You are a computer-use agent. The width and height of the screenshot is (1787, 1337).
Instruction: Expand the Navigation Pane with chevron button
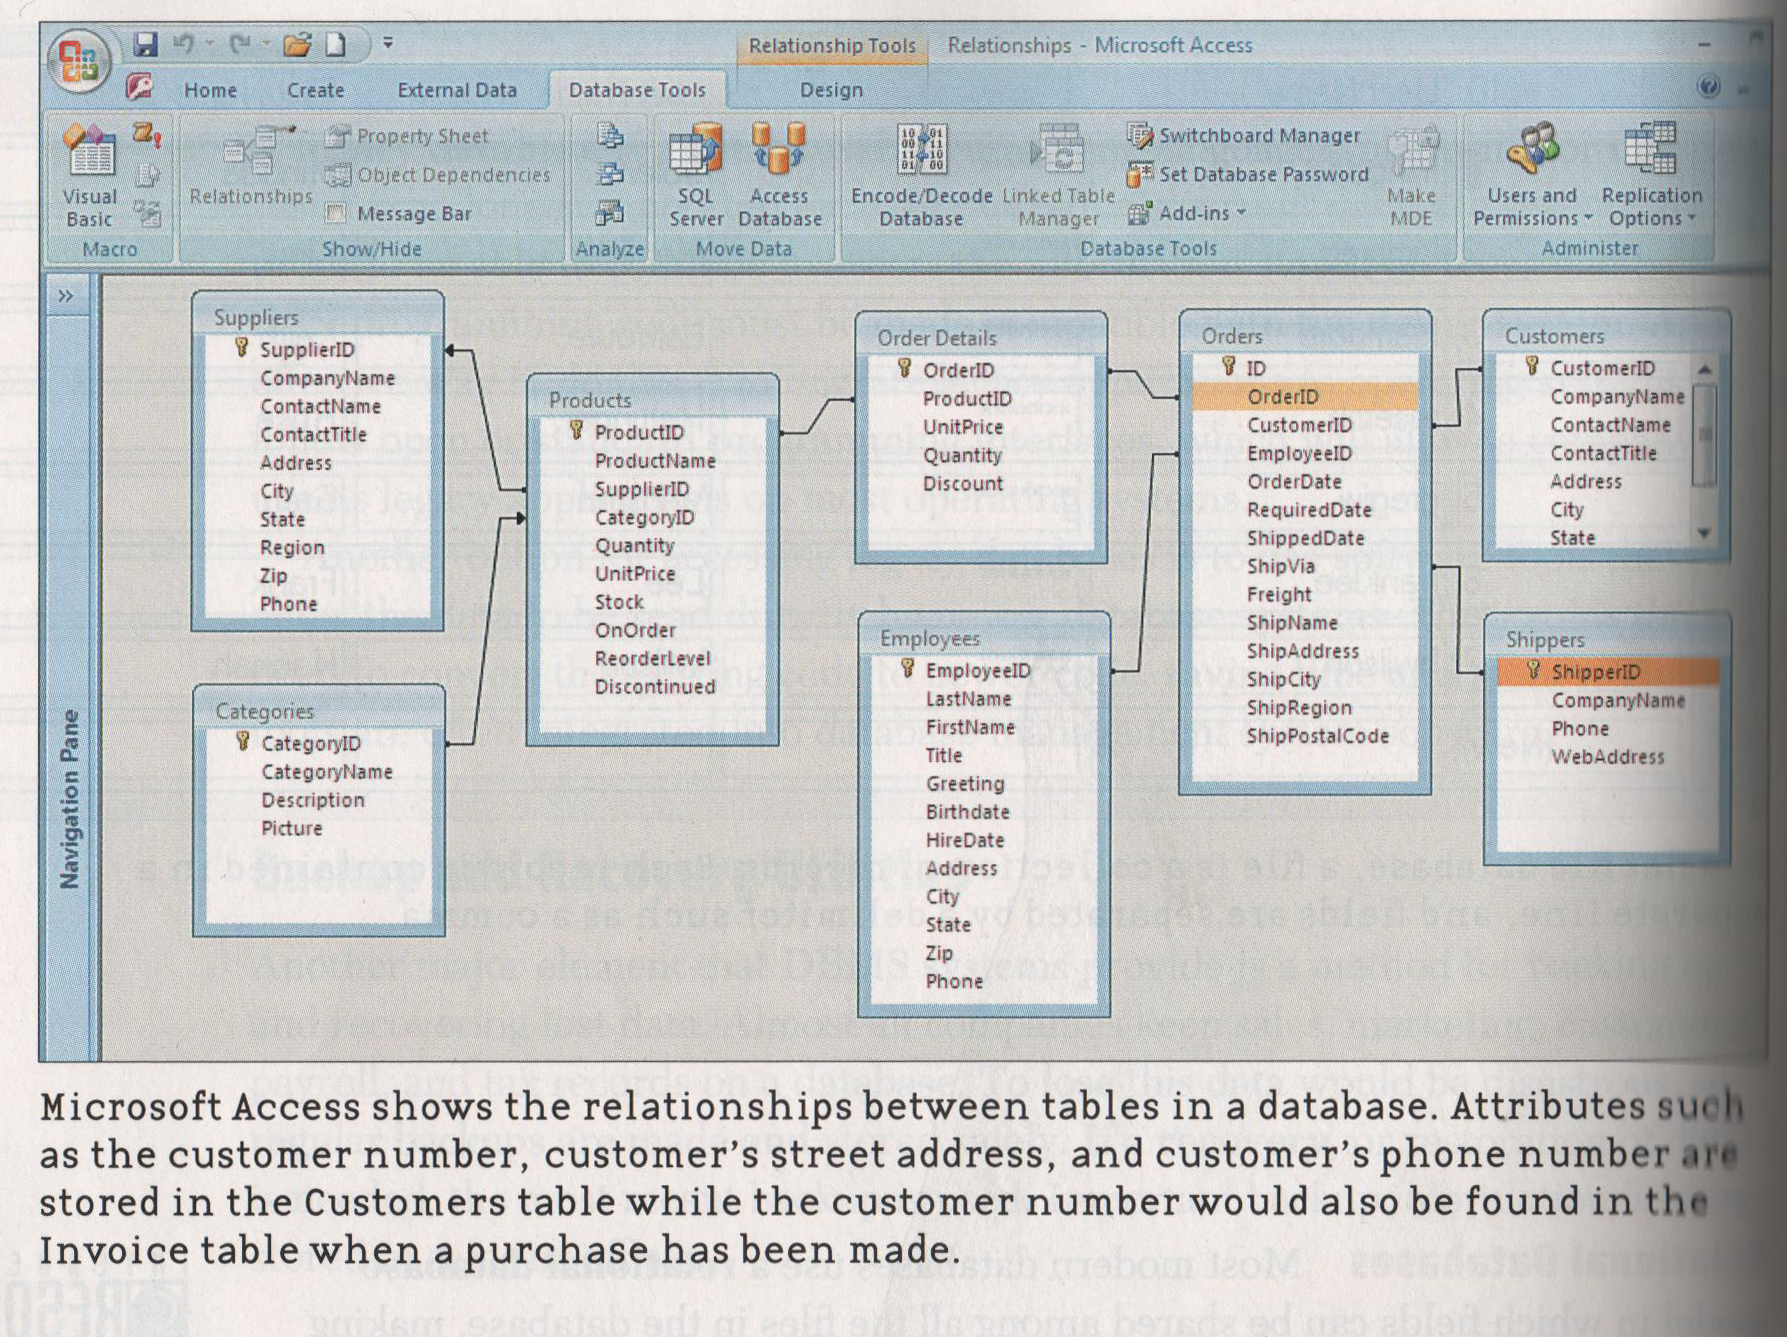click(66, 296)
